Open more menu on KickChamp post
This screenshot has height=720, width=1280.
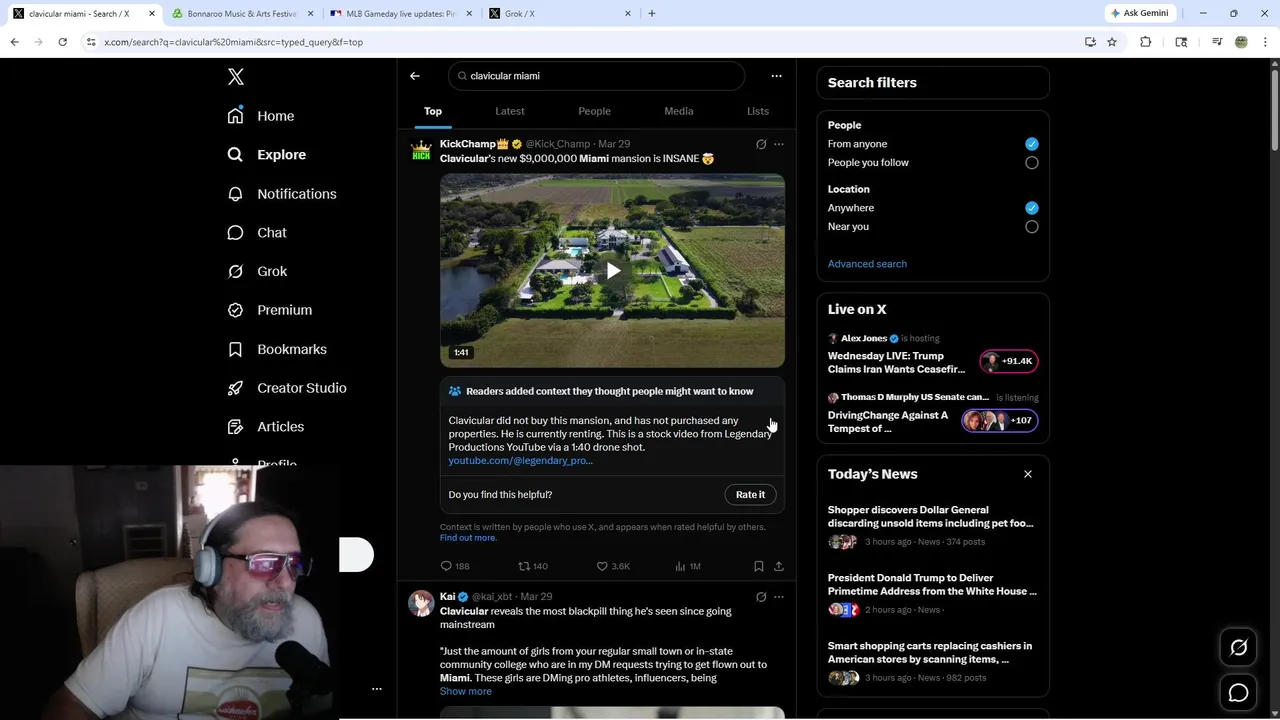coord(779,144)
